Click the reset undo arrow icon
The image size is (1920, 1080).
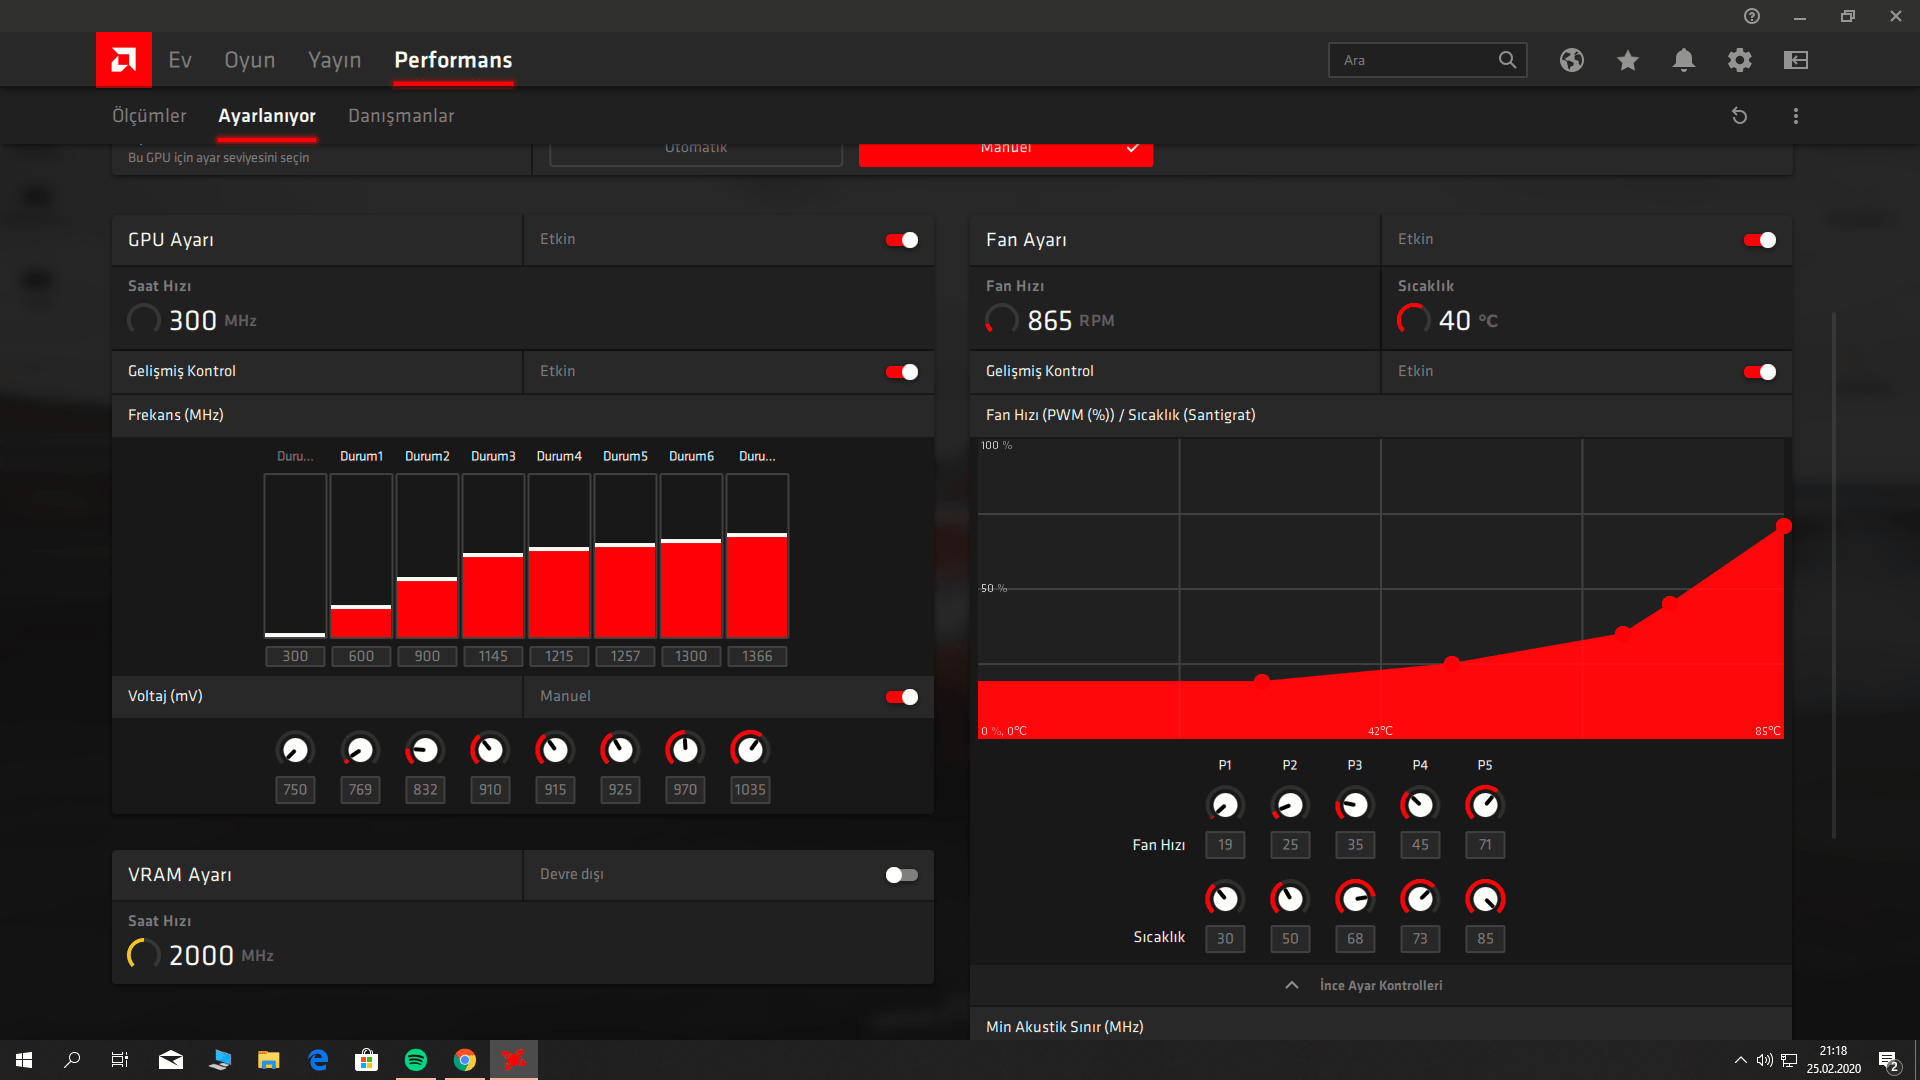(1740, 116)
